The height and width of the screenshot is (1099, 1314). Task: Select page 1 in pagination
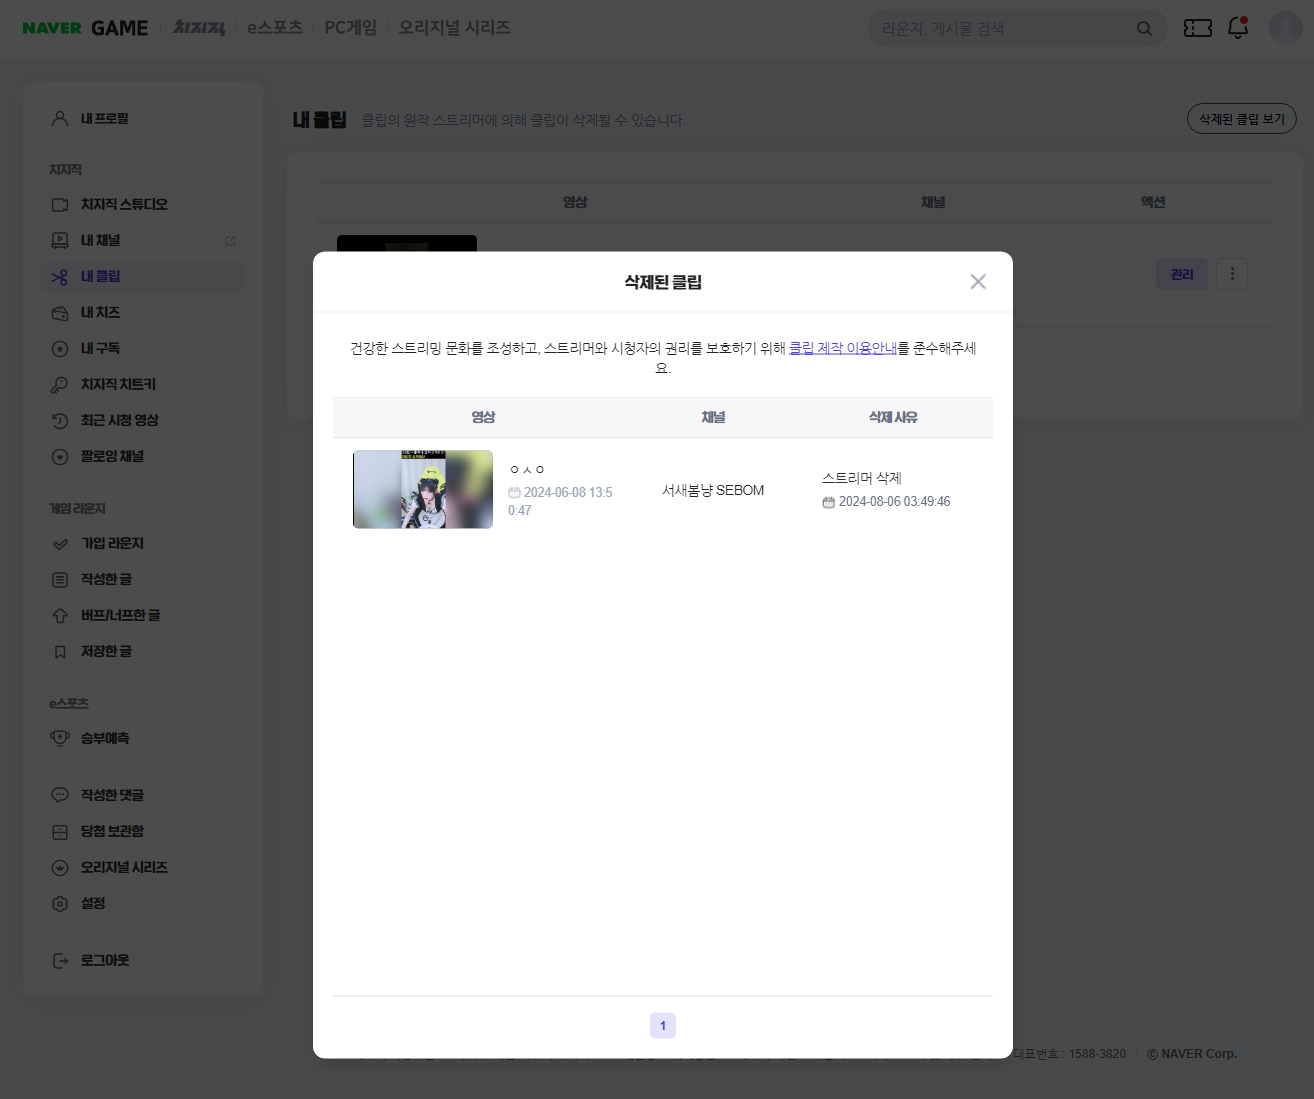[663, 1025]
